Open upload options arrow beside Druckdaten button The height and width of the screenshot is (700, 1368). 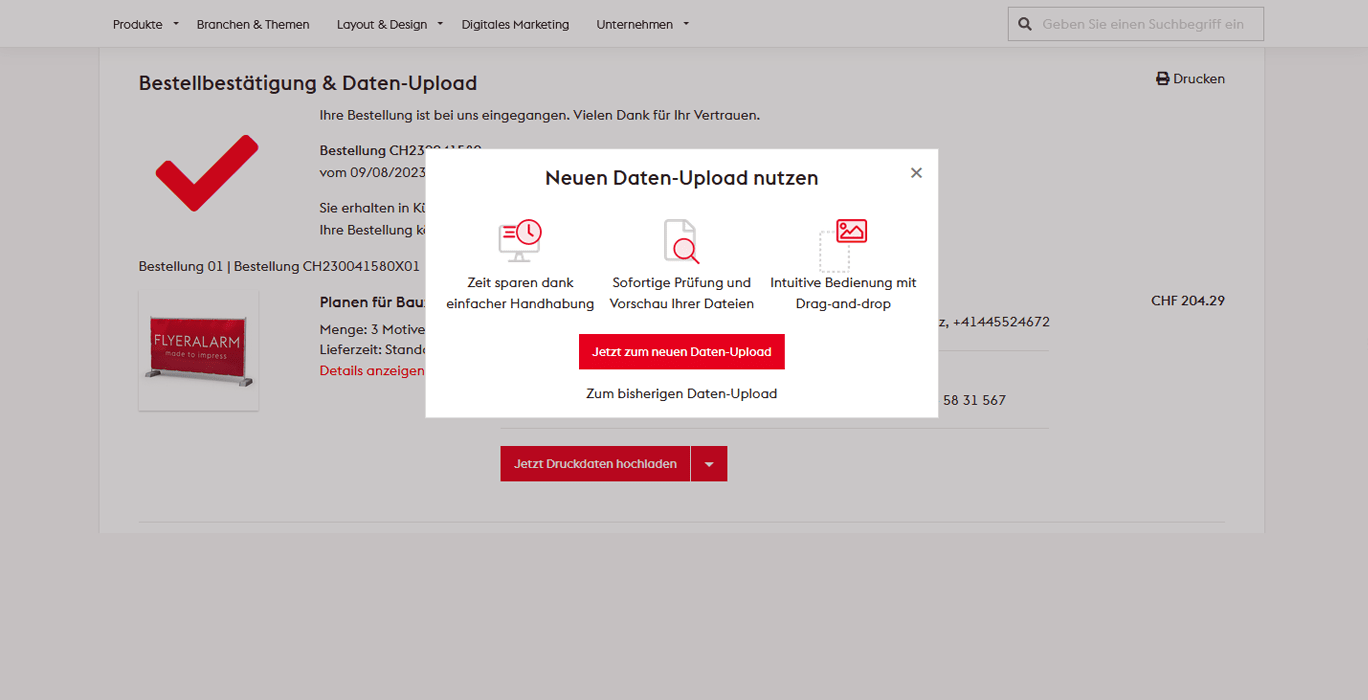coord(709,464)
